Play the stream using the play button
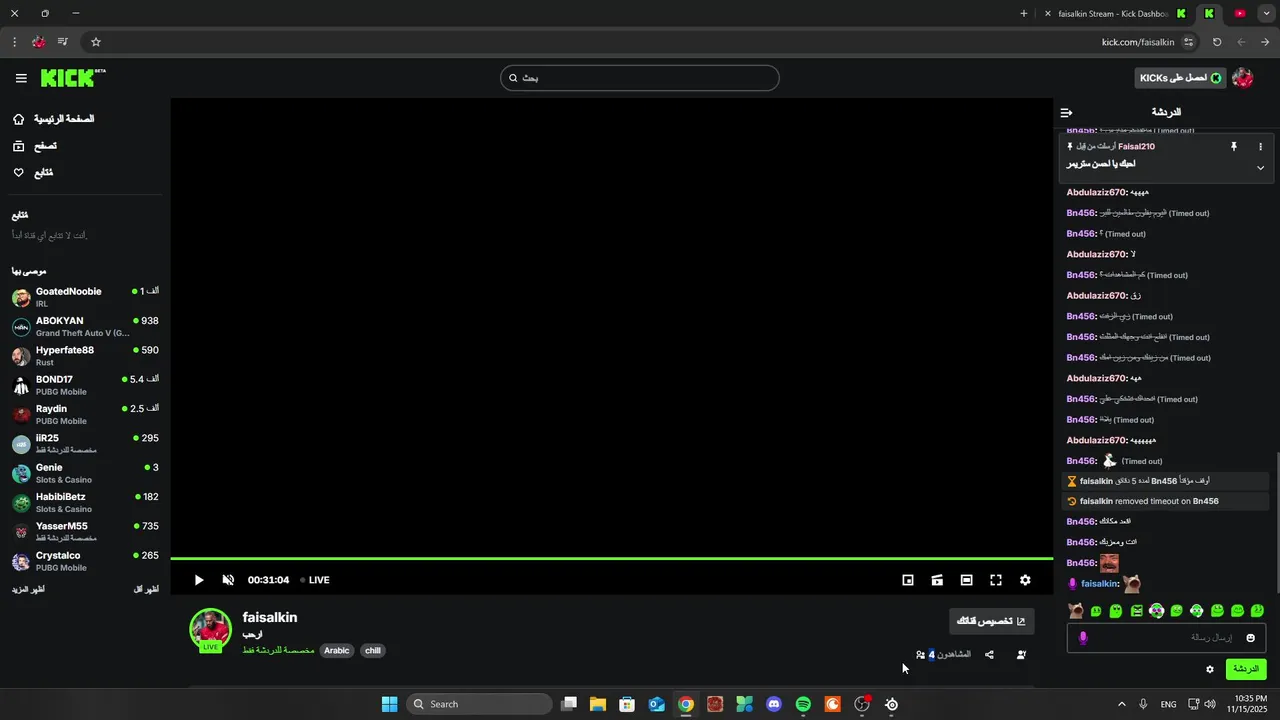Viewport: 1280px width, 720px height. click(199, 580)
